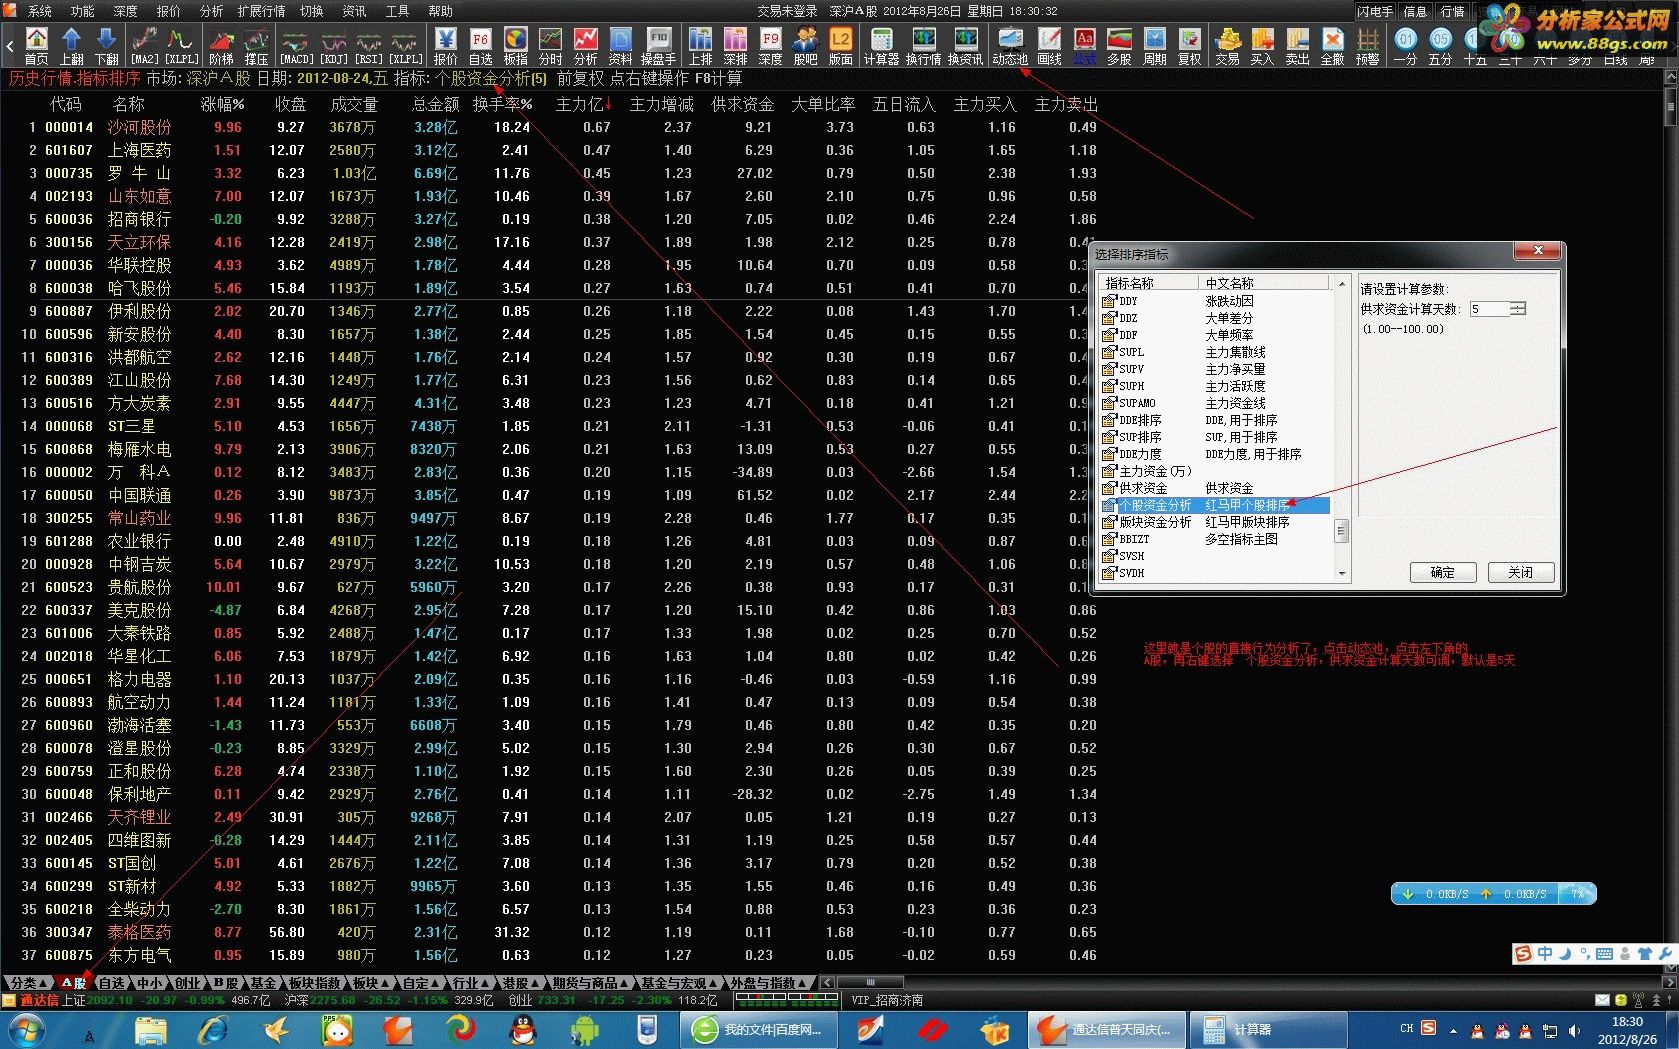Click the 供求资金计算天数 input field

(x=1489, y=308)
